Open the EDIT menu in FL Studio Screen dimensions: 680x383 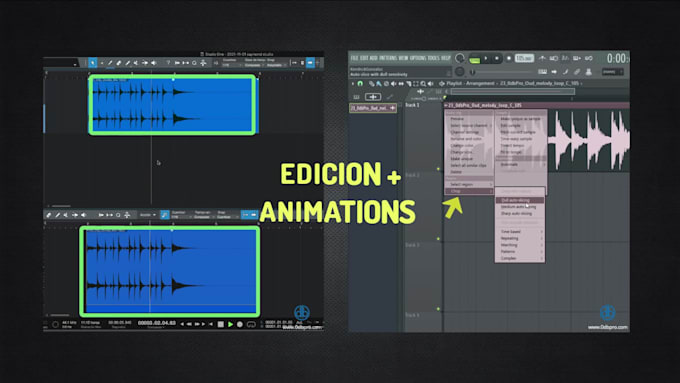point(364,58)
